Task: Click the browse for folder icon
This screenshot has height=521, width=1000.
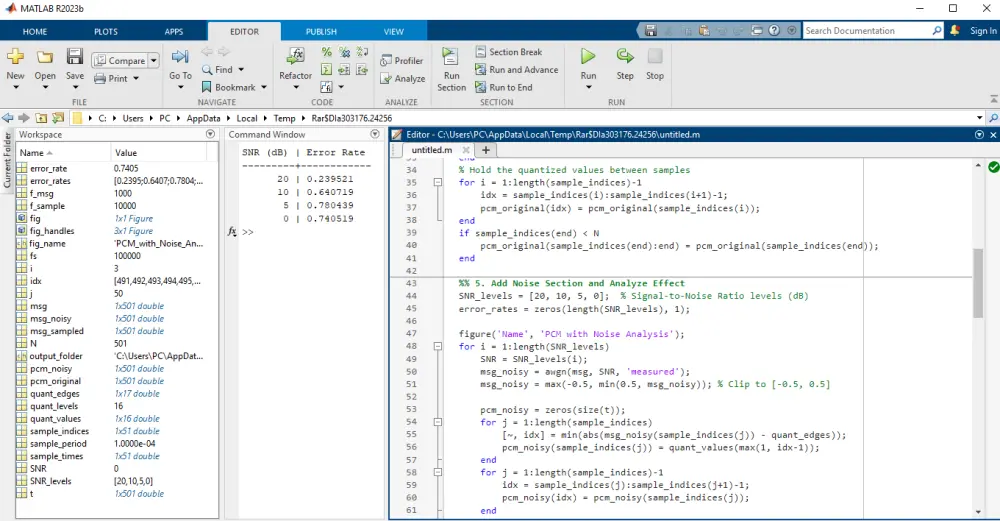Action: coord(58,118)
